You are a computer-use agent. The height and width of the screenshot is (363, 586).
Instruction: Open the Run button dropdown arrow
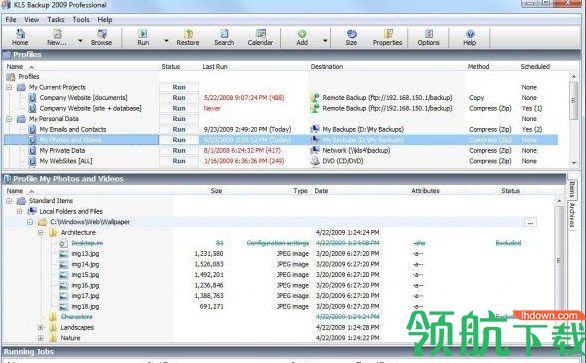point(166,40)
